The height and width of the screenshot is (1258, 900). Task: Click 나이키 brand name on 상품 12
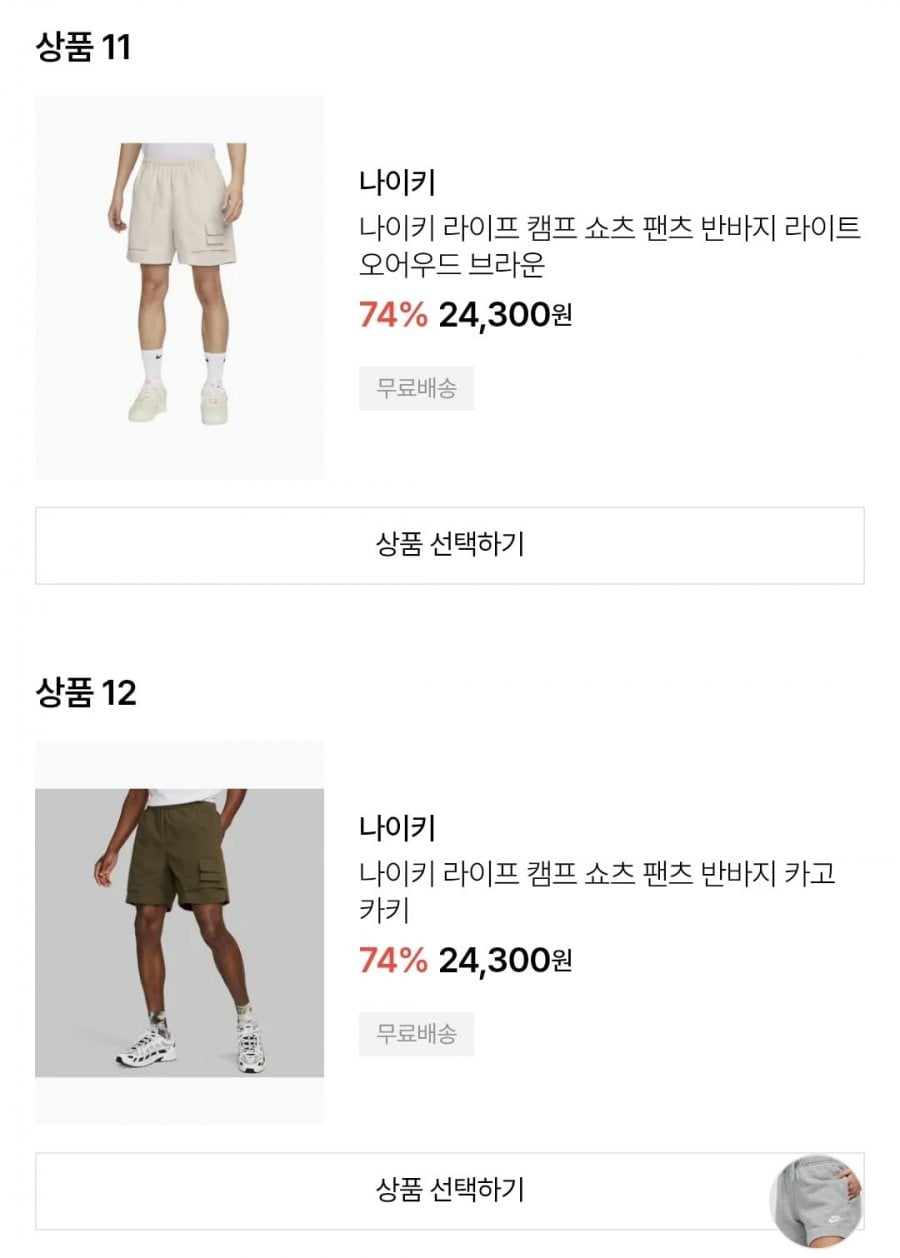[x=397, y=828]
